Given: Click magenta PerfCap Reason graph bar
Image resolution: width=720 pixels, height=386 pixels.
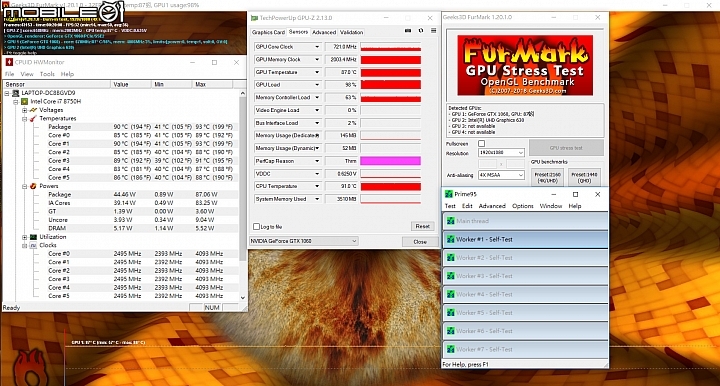Looking at the screenshot, I should click(x=390, y=161).
